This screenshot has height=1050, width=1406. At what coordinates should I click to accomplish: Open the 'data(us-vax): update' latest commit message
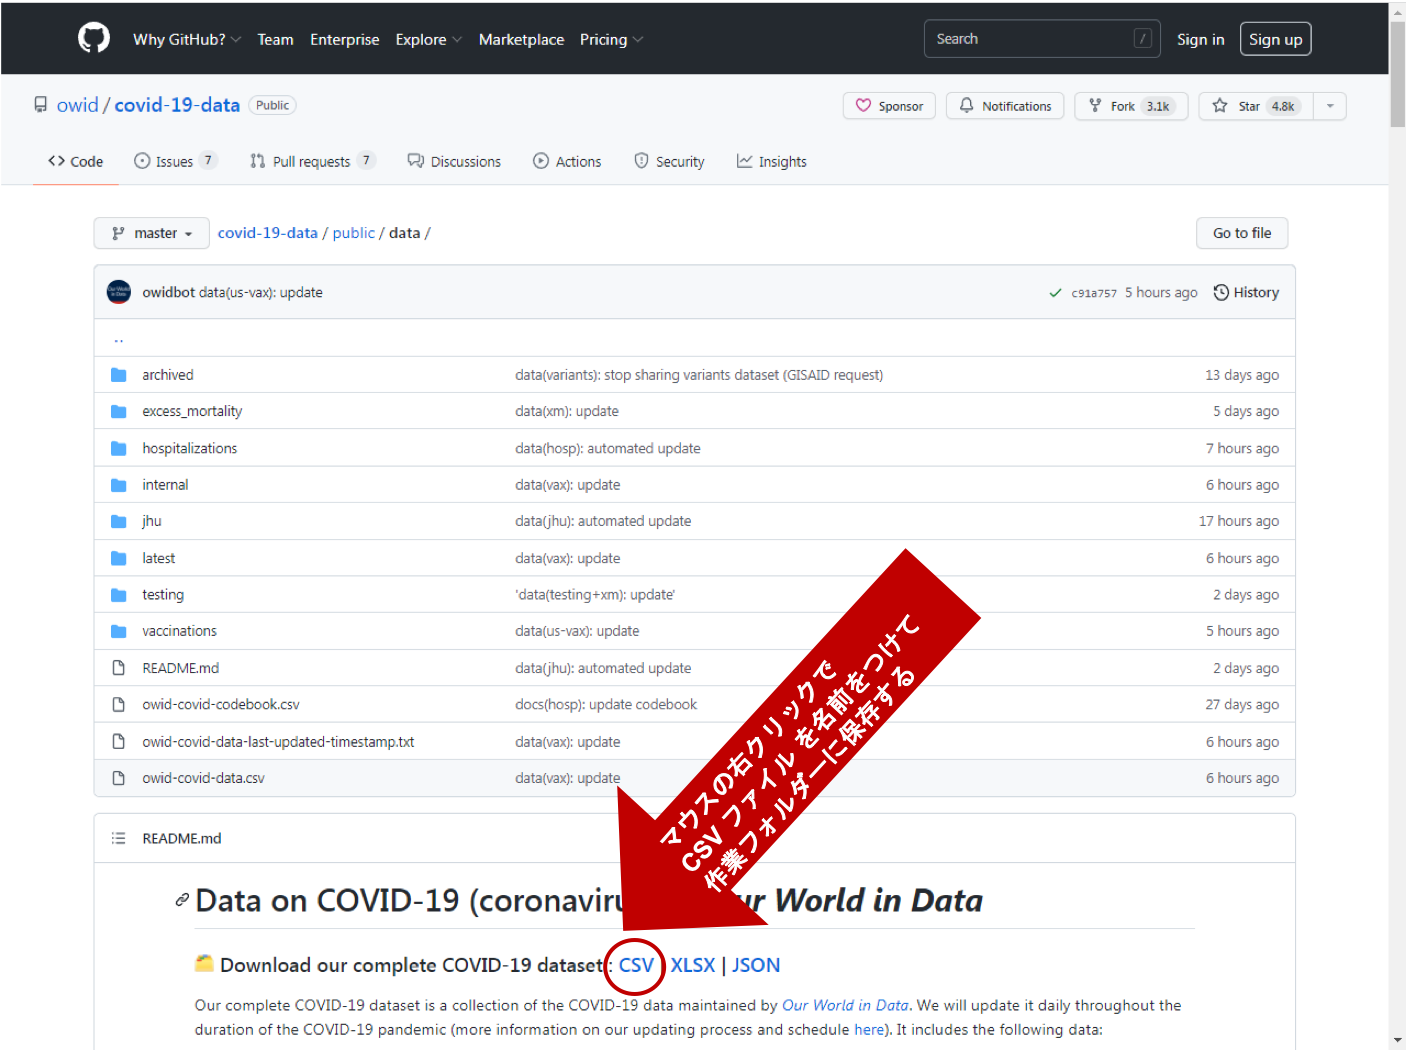(261, 293)
